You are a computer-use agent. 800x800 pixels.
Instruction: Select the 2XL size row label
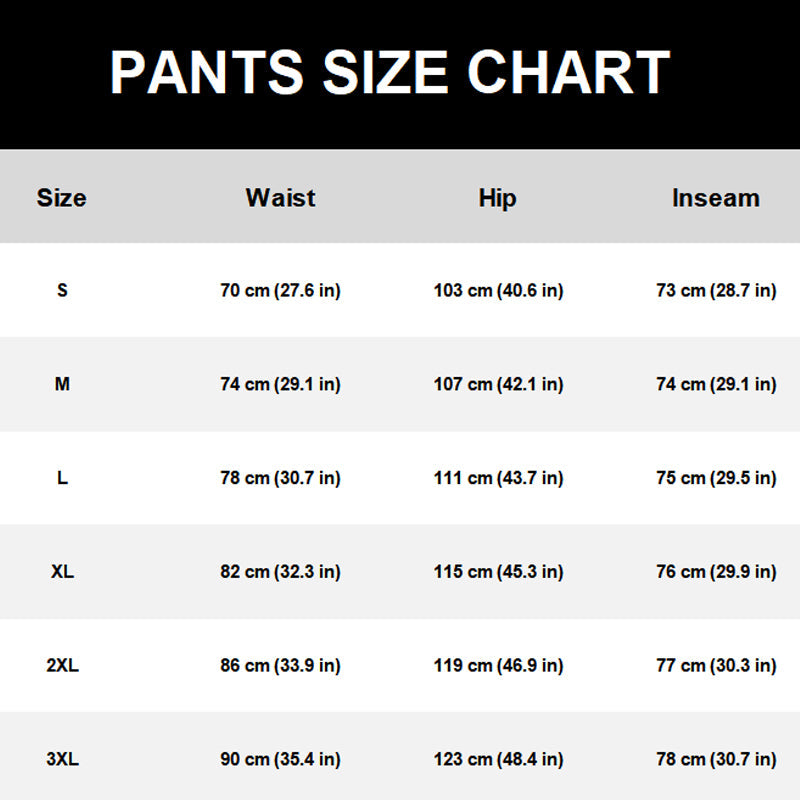click(62, 666)
